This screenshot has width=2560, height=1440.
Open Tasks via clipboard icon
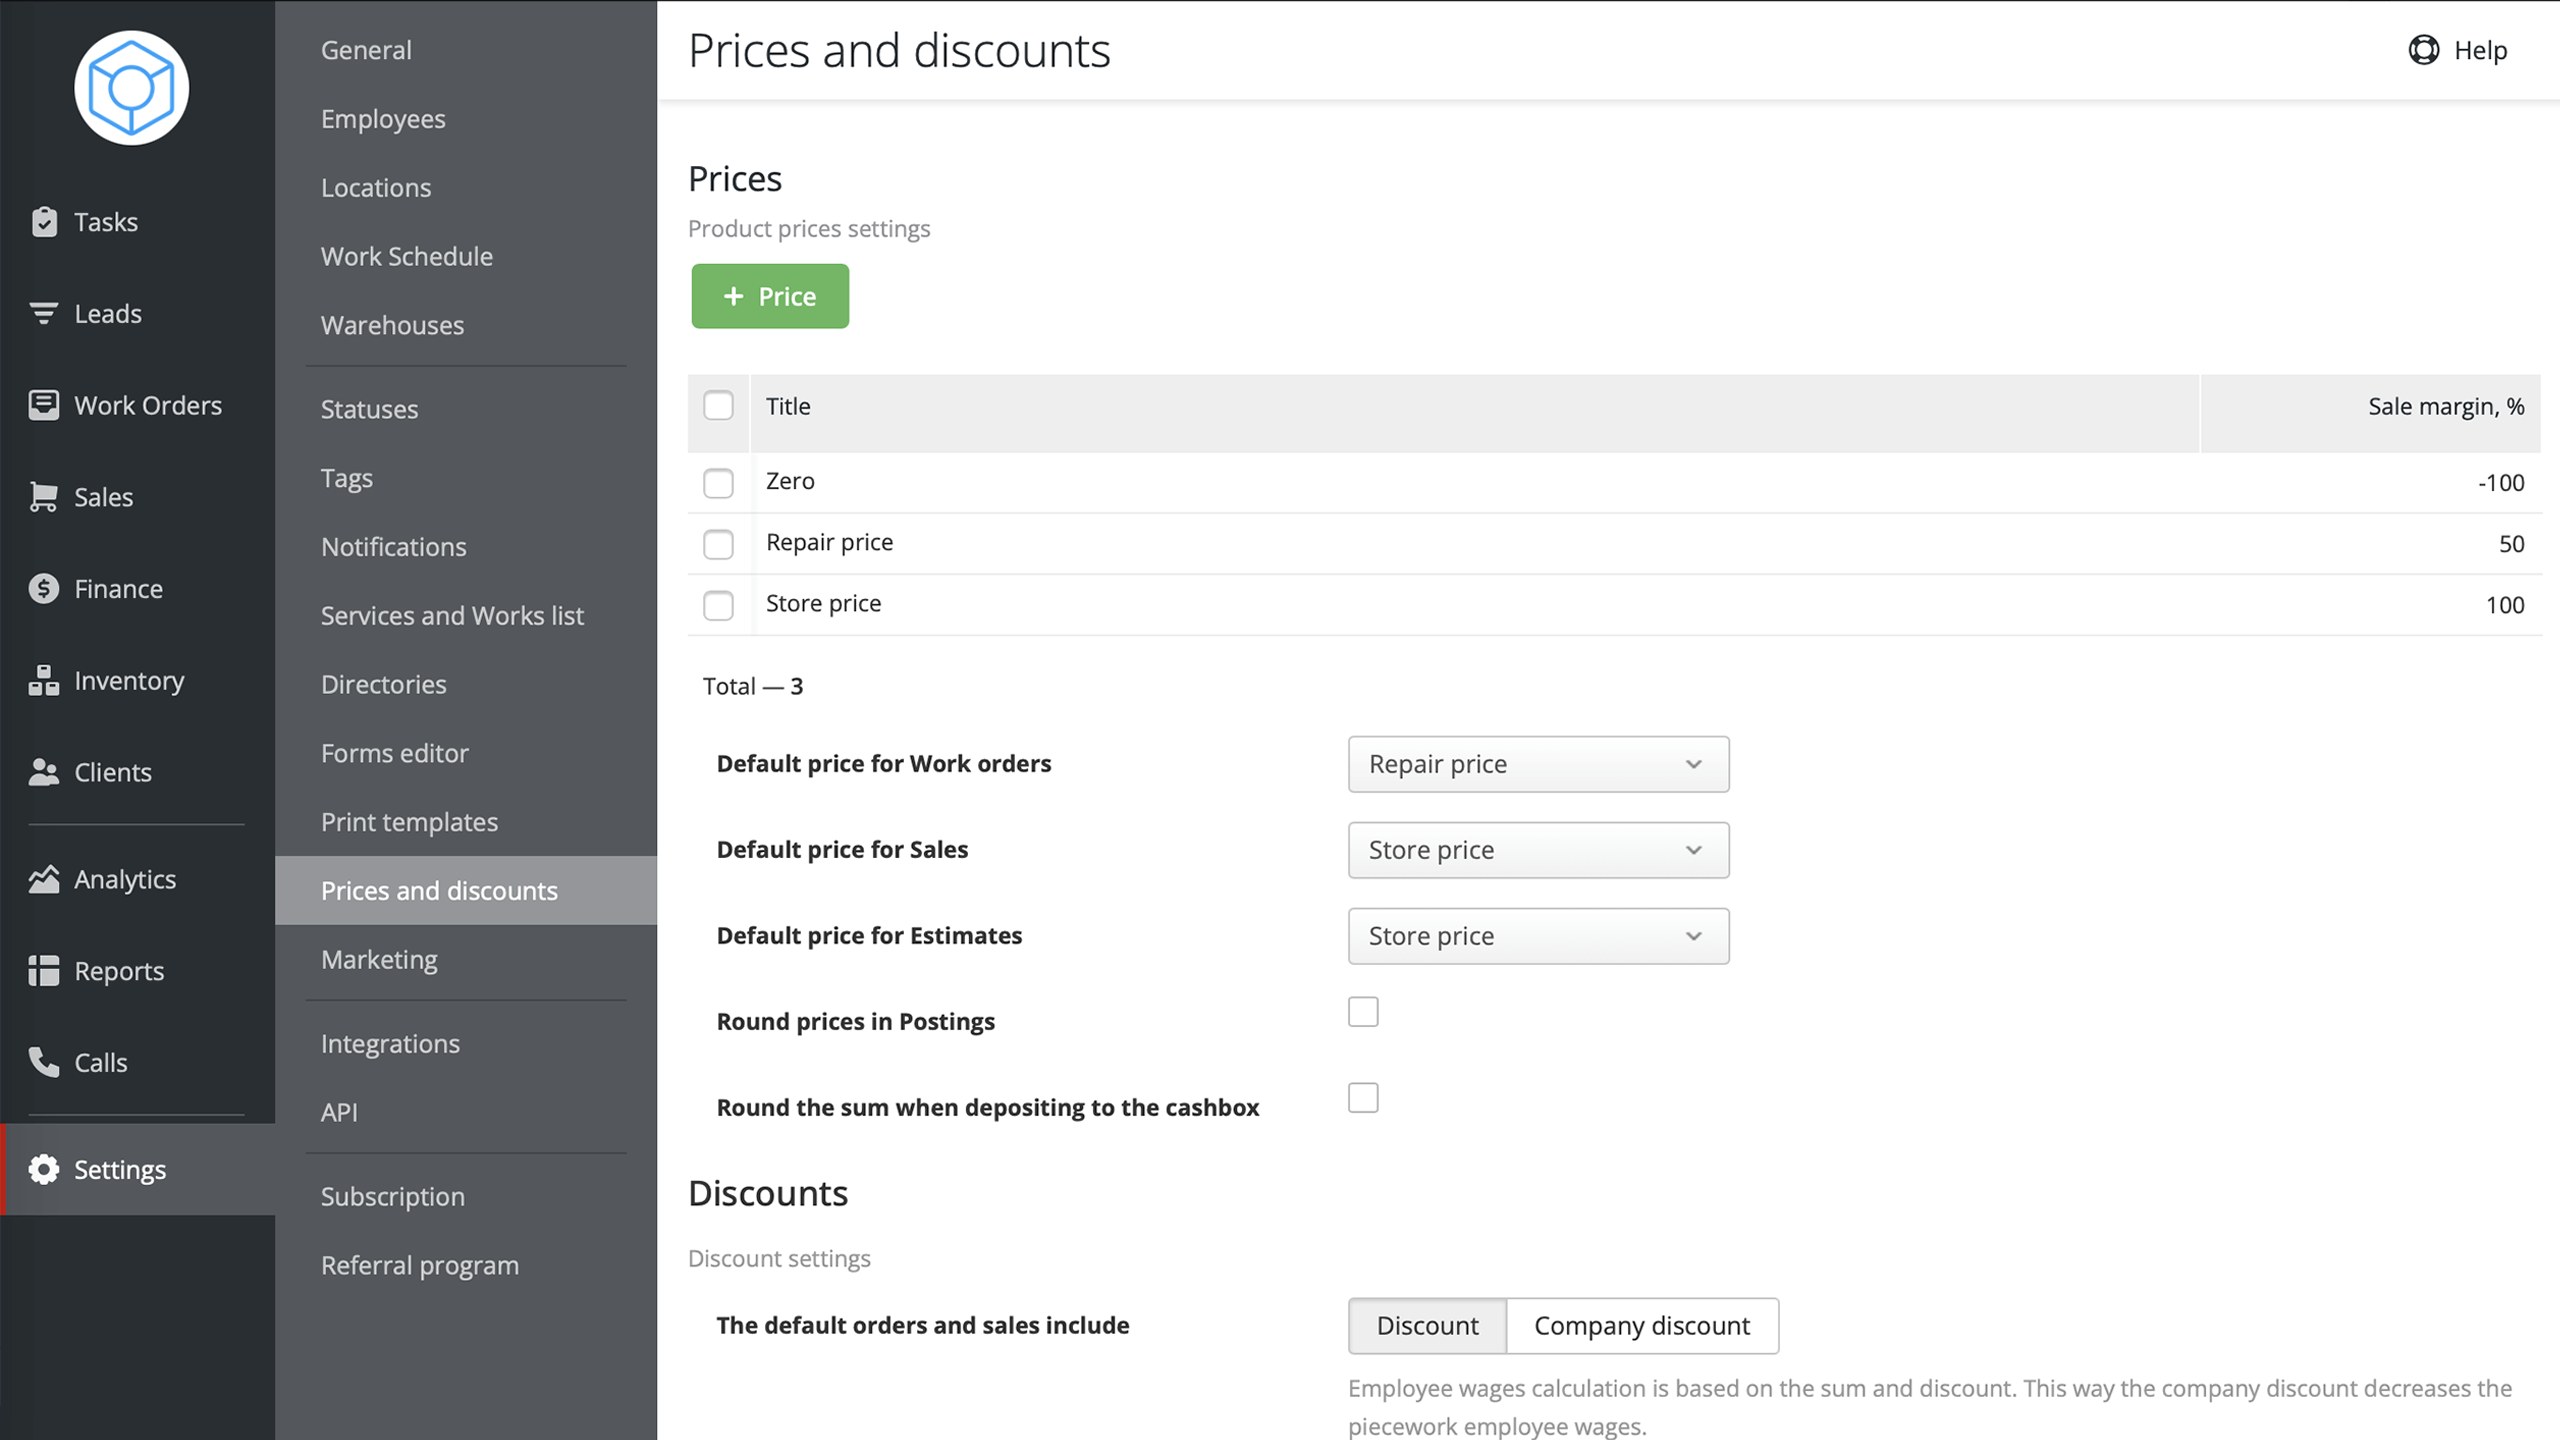click(x=44, y=222)
